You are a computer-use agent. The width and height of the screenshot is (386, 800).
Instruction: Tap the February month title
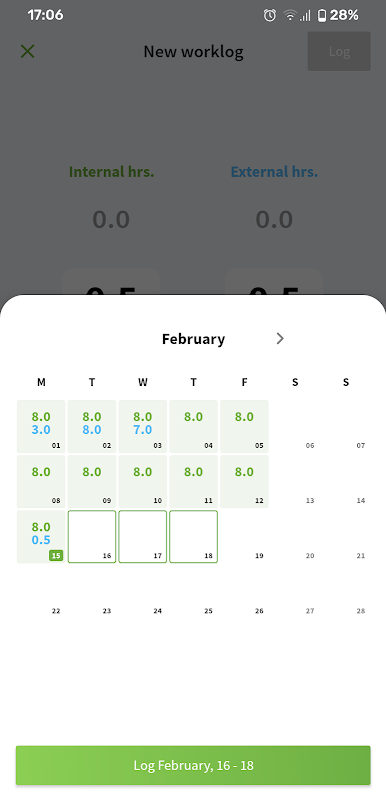[x=193, y=339]
